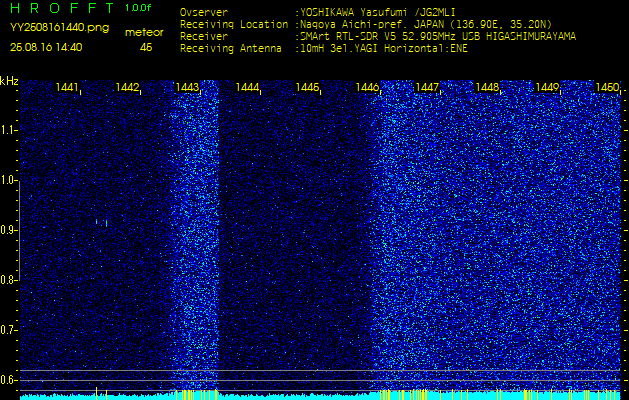Click the 1445 time marker
629x400 pixels.
(307, 87)
